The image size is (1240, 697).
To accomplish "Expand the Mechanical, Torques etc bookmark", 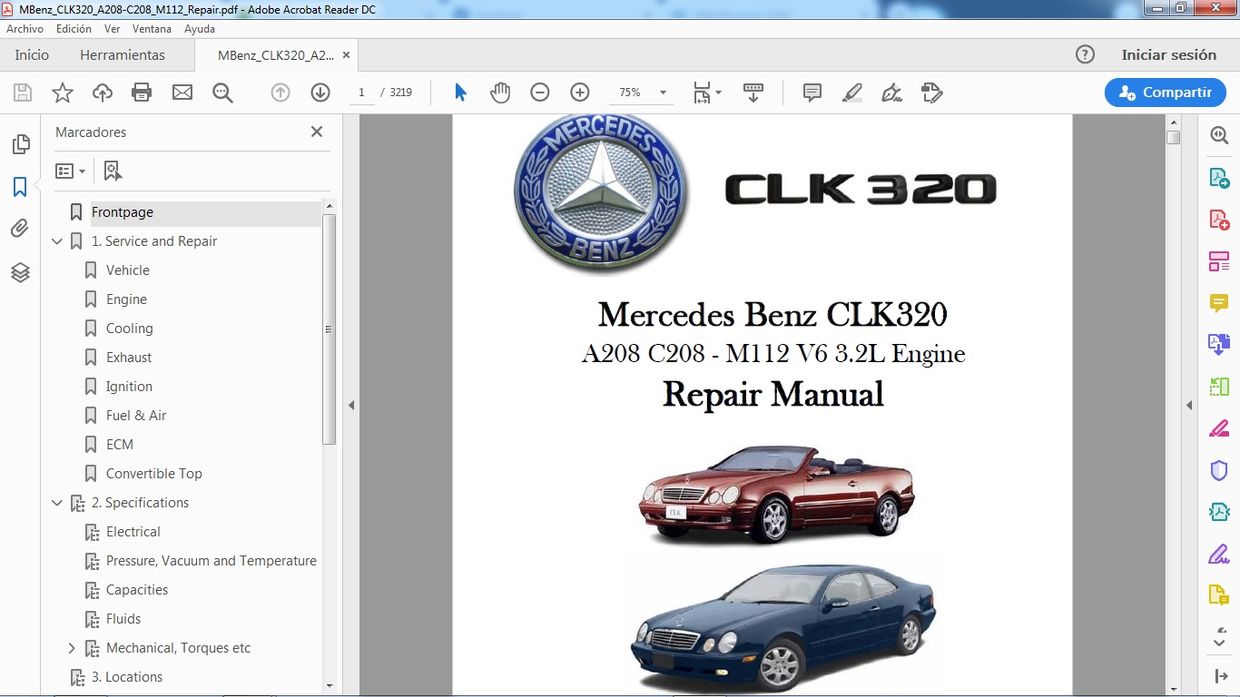I will (71, 648).
